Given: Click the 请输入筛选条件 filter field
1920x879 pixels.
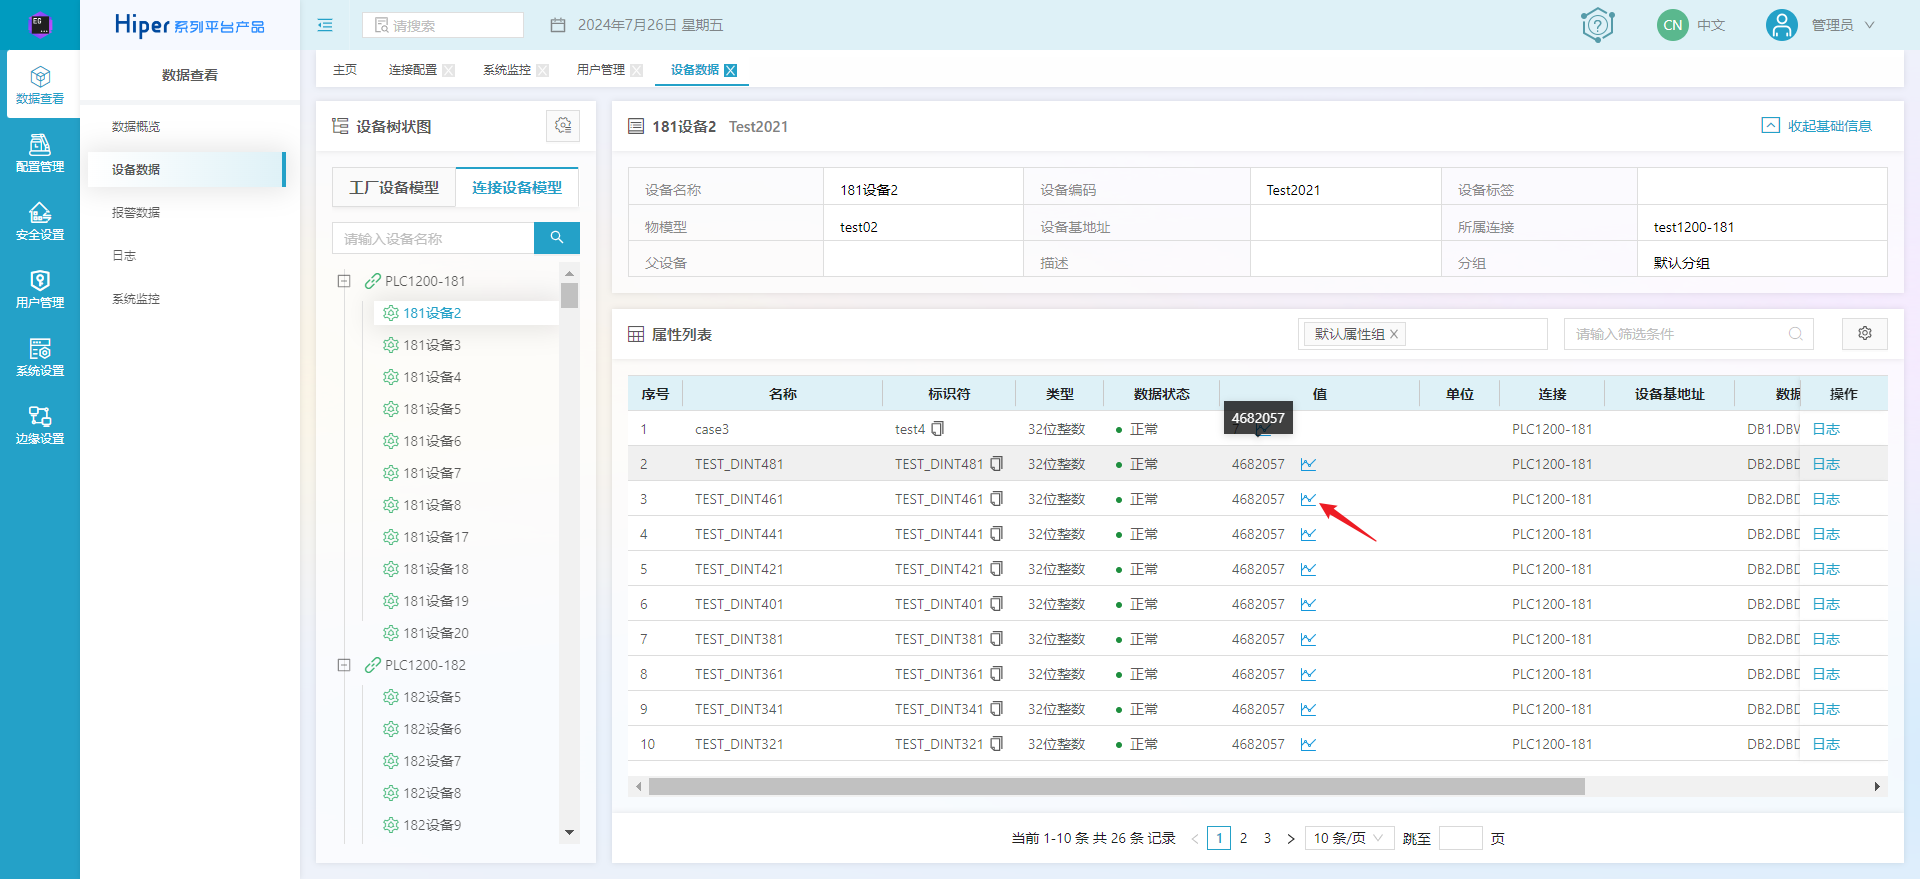Looking at the screenshot, I should tap(1689, 334).
